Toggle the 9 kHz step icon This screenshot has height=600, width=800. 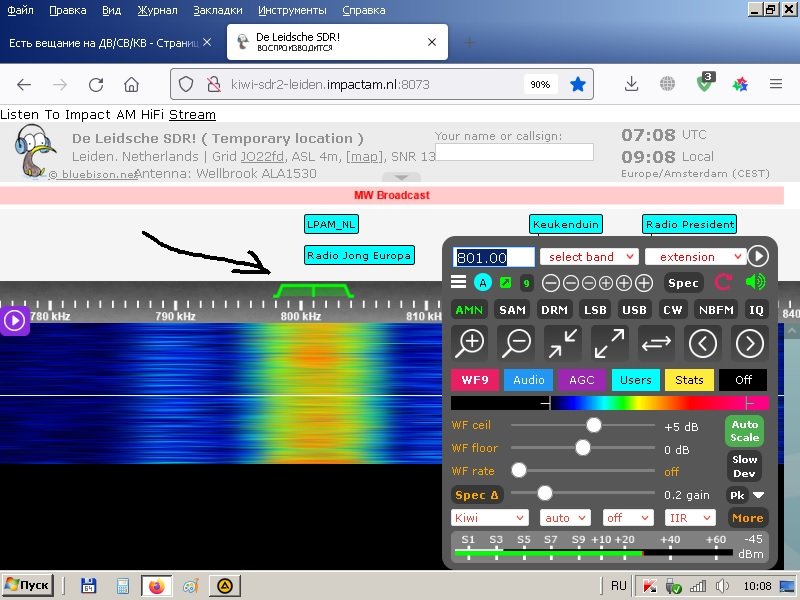pos(527,282)
